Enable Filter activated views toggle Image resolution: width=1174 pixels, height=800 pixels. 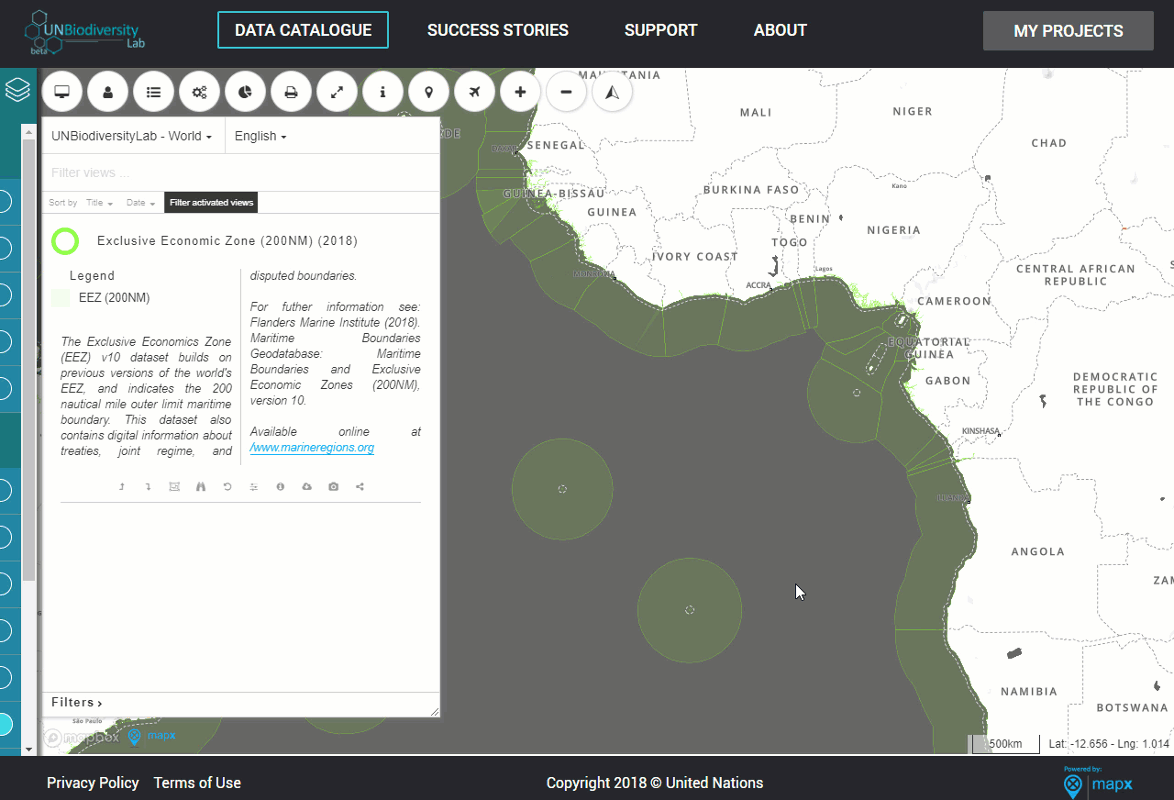211,203
